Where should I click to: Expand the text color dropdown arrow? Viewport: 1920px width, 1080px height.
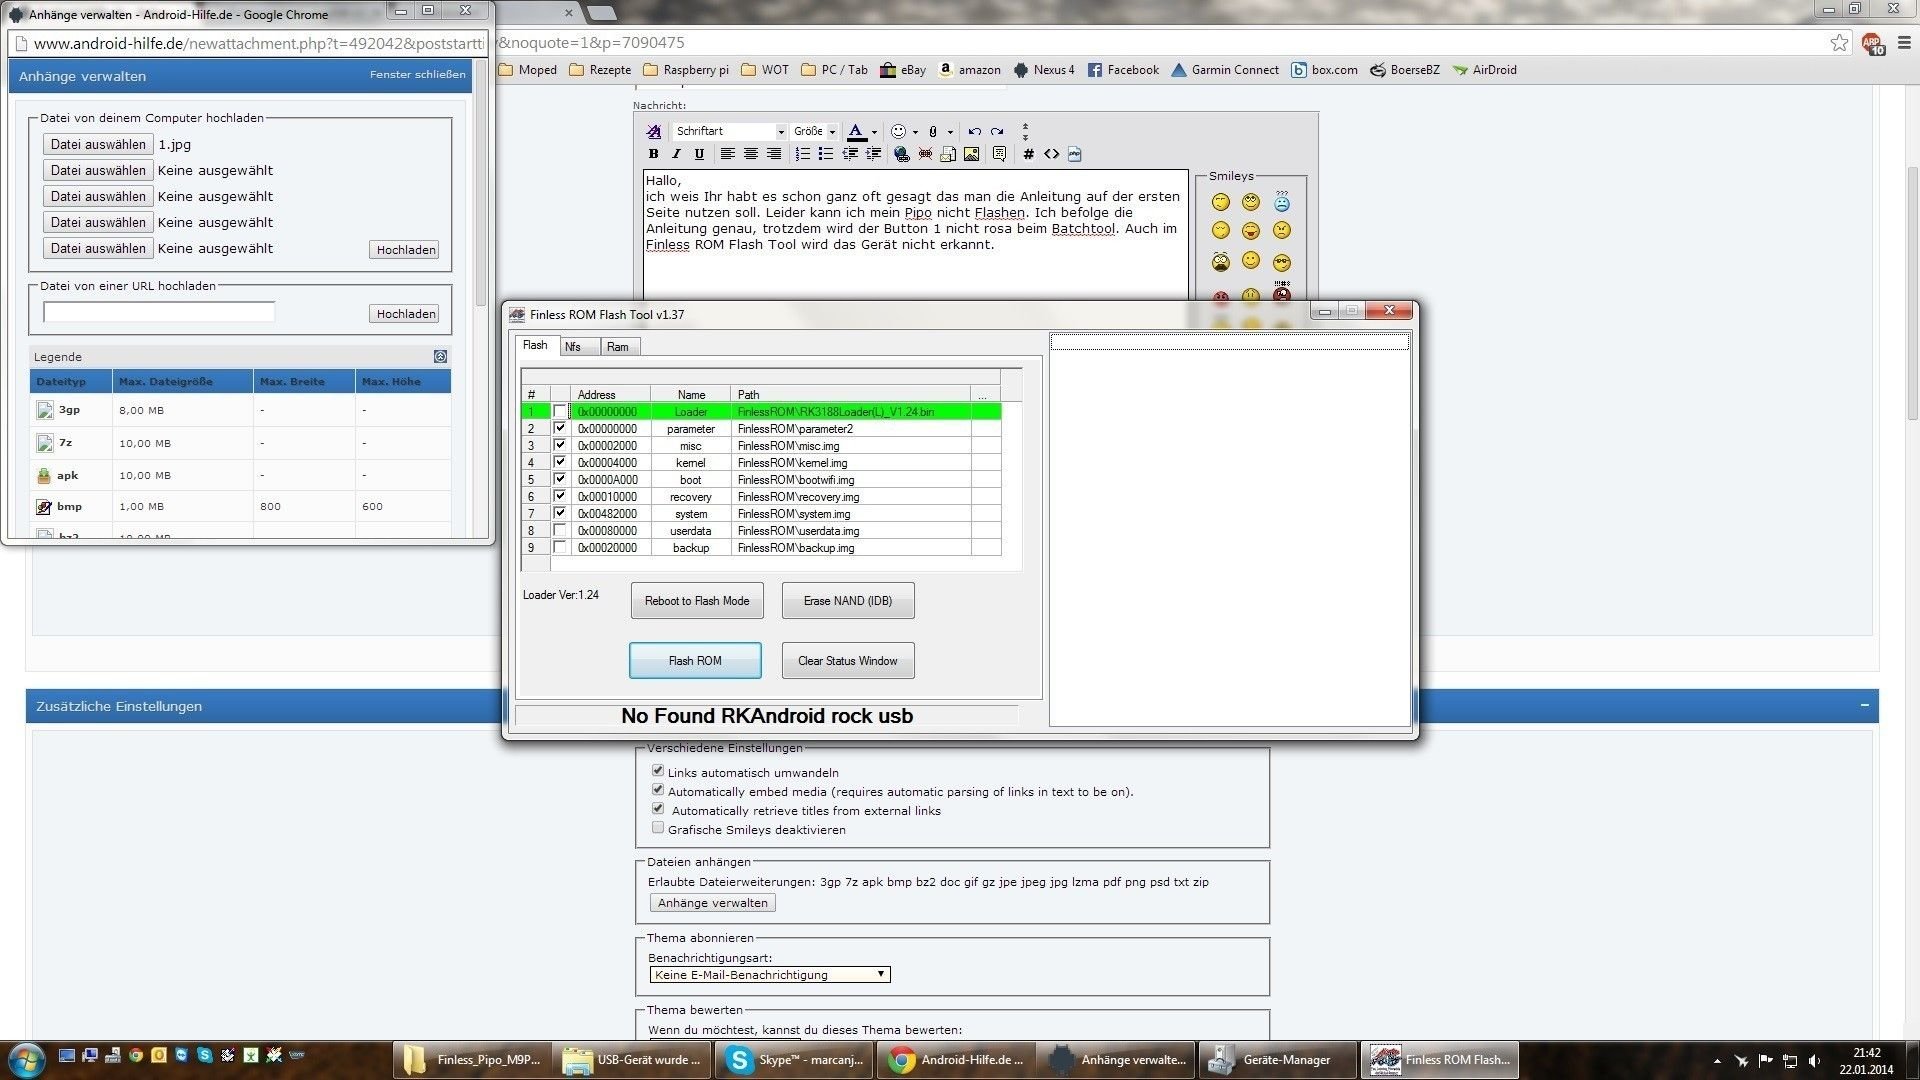[x=874, y=132]
